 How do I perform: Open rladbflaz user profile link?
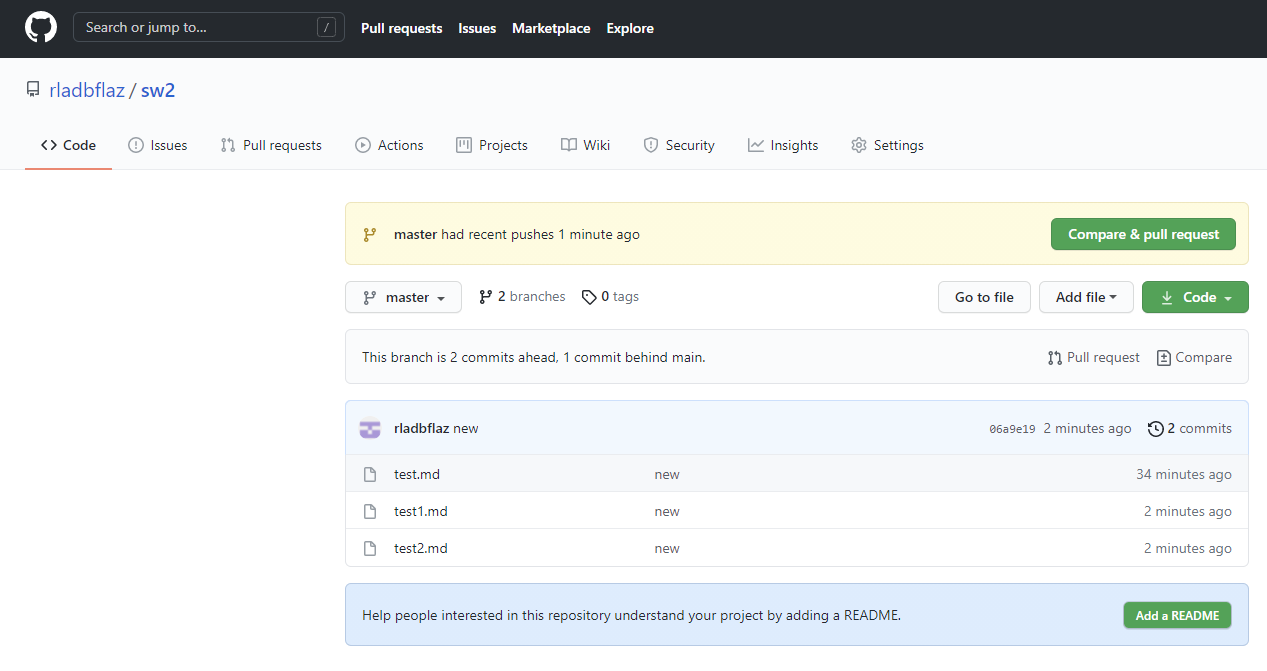click(x=88, y=89)
